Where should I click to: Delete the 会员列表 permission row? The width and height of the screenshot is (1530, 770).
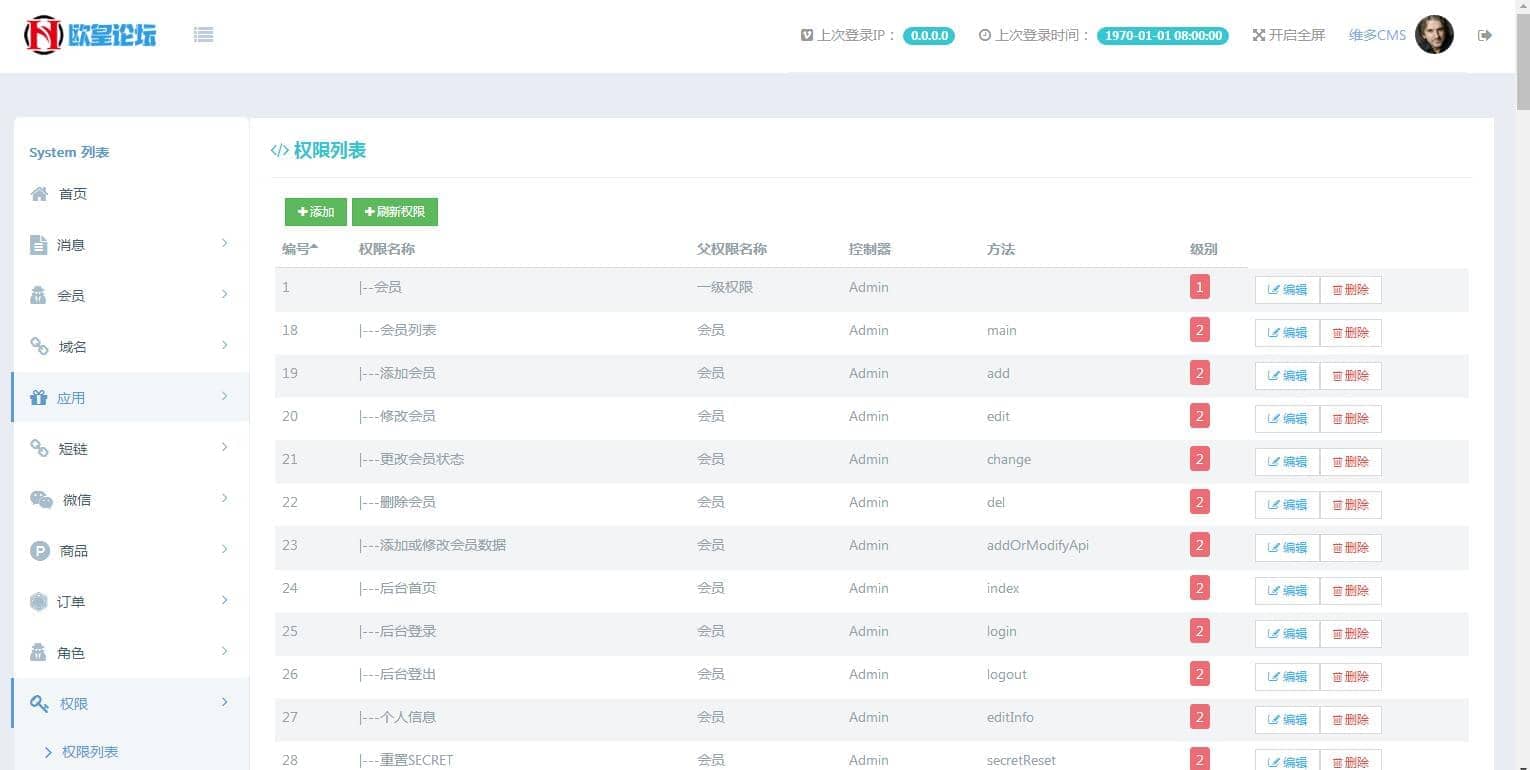point(1350,333)
